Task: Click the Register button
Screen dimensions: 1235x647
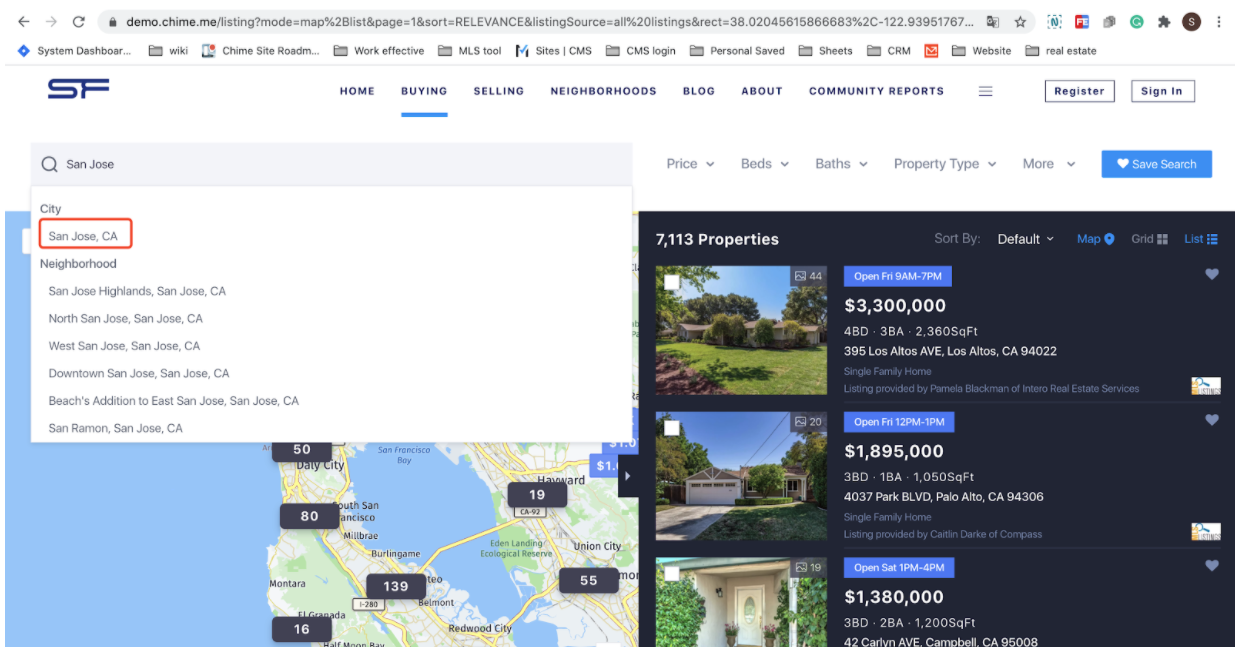Action: pyautogui.click(x=1080, y=91)
